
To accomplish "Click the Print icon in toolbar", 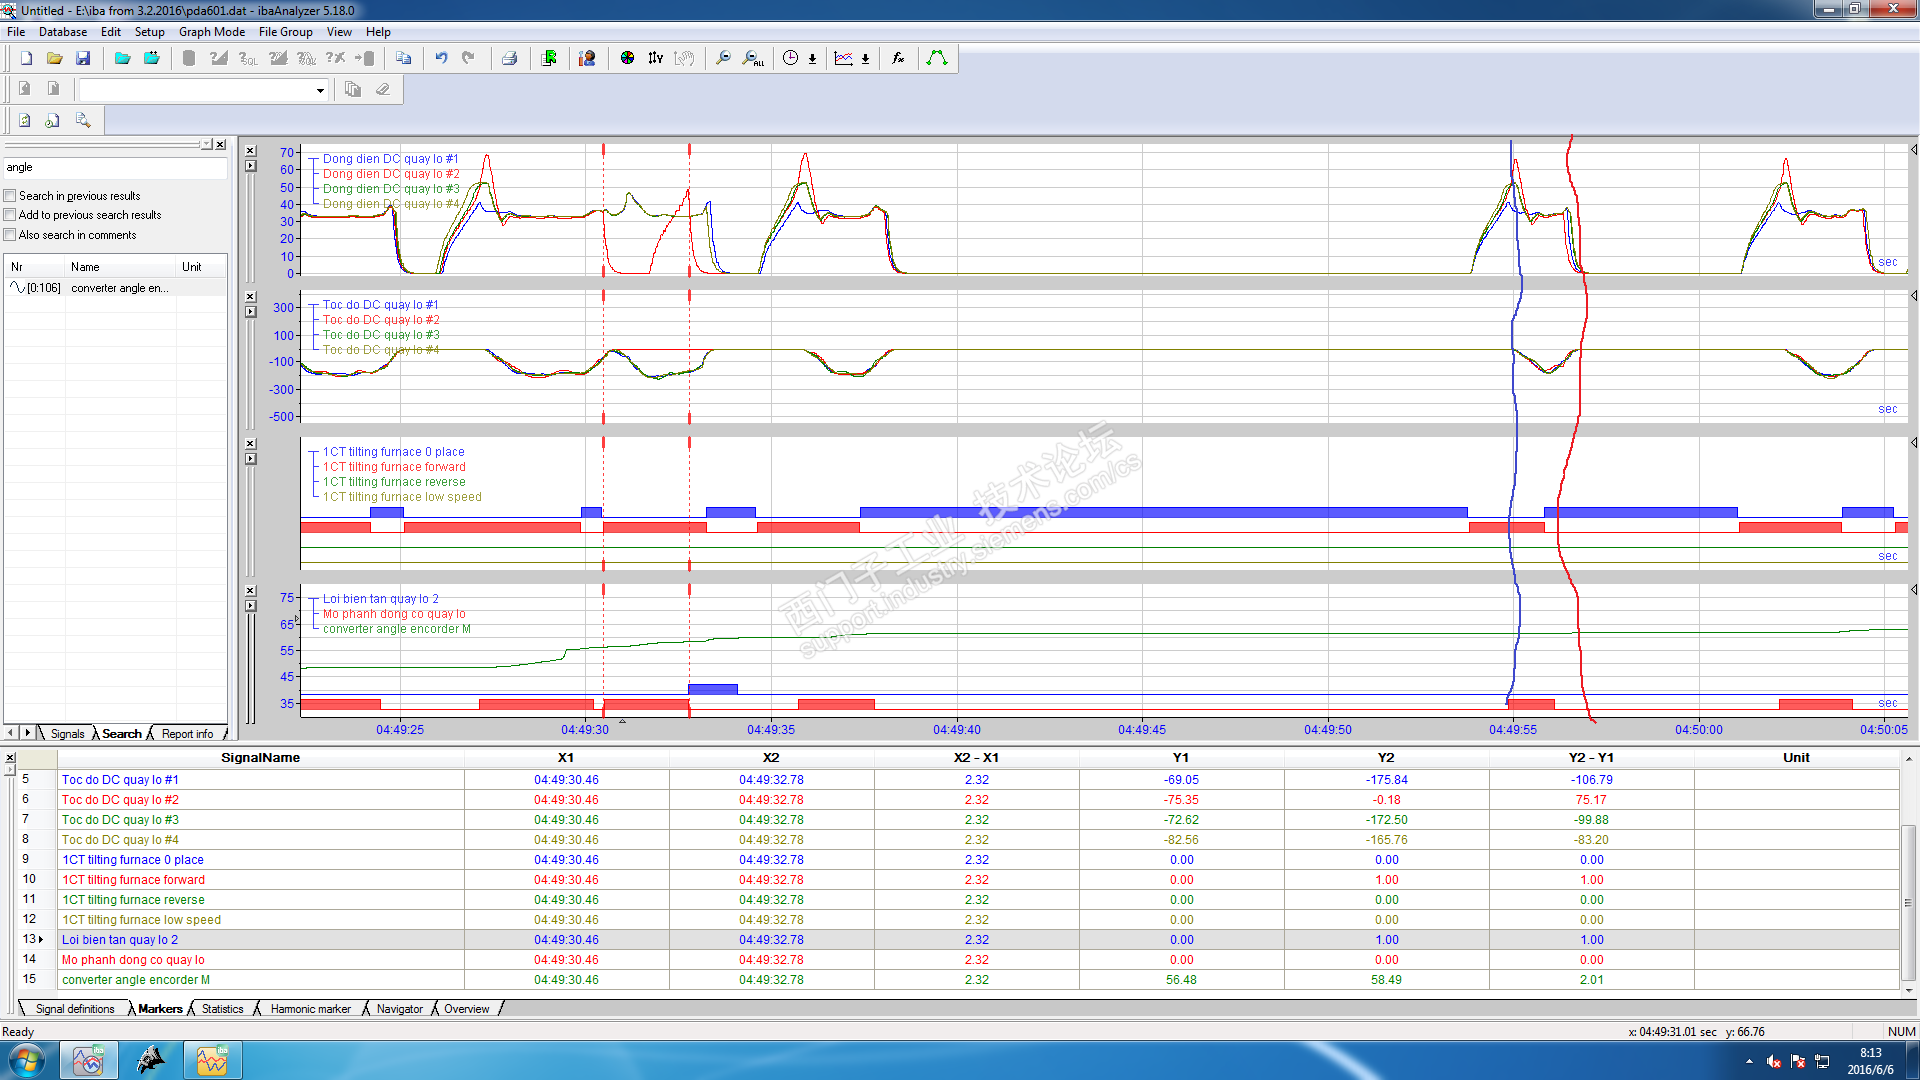I will point(509,59).
